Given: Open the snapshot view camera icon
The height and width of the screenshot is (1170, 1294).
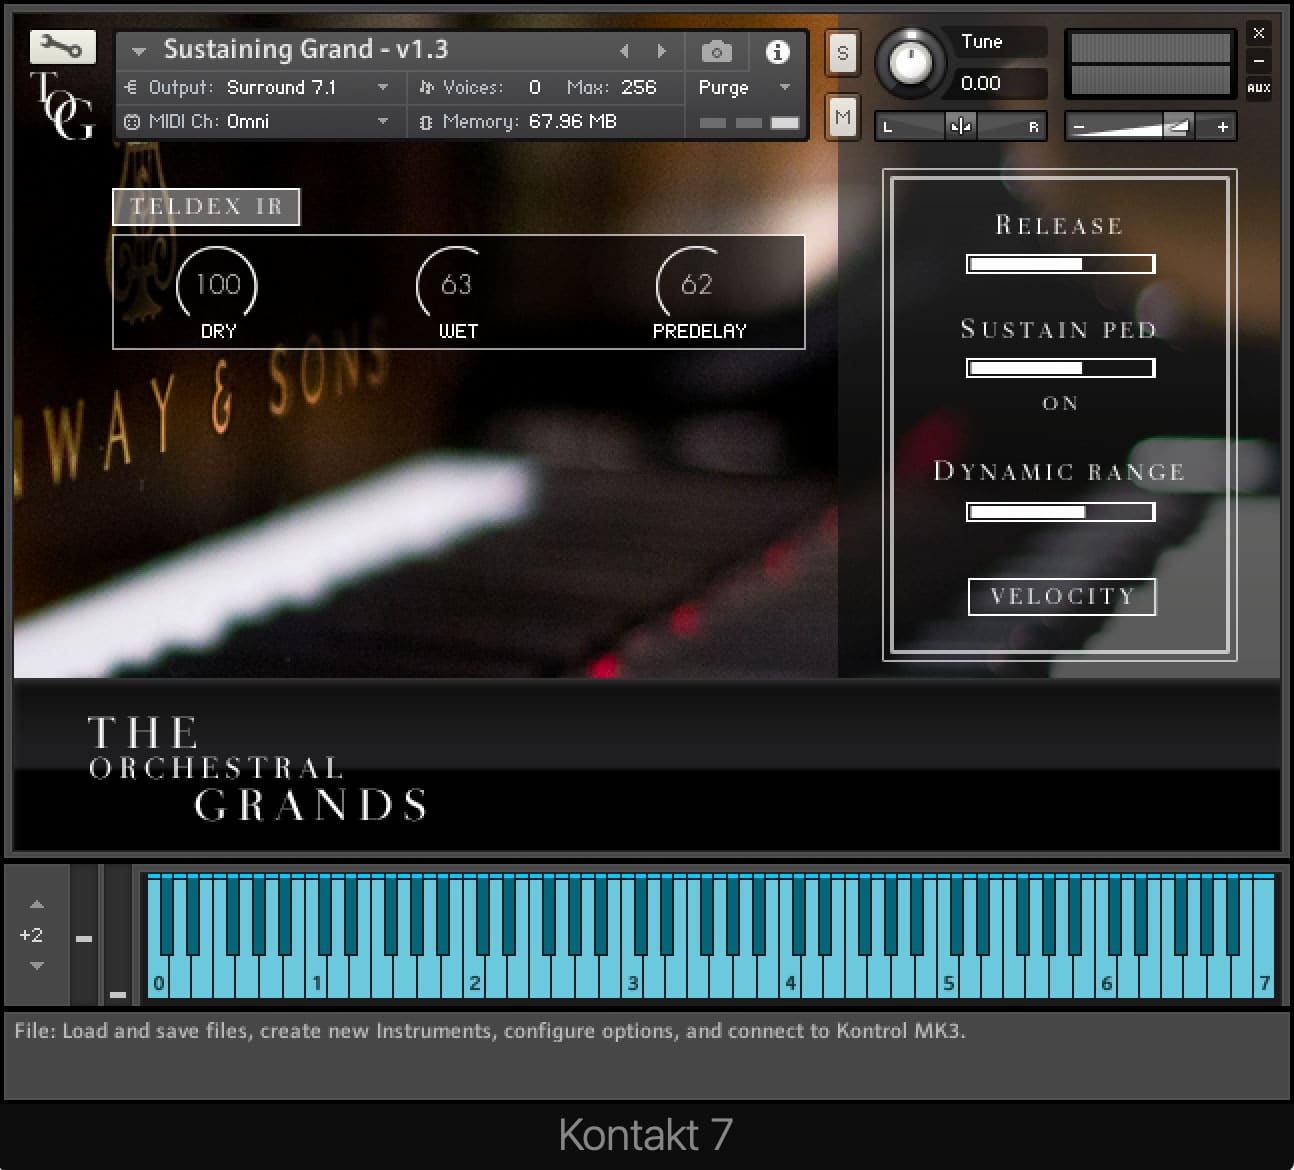Looking at the screenshot, I should click(x=716, y=51).
